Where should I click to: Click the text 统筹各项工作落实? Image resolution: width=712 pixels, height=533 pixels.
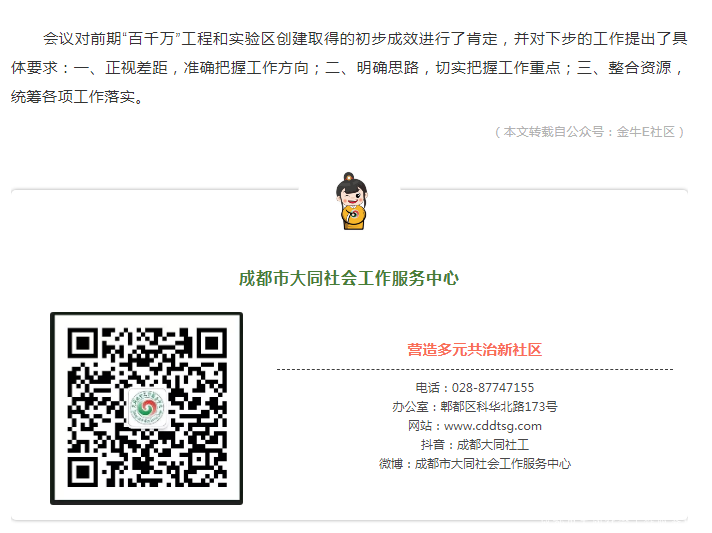point(73,96)
